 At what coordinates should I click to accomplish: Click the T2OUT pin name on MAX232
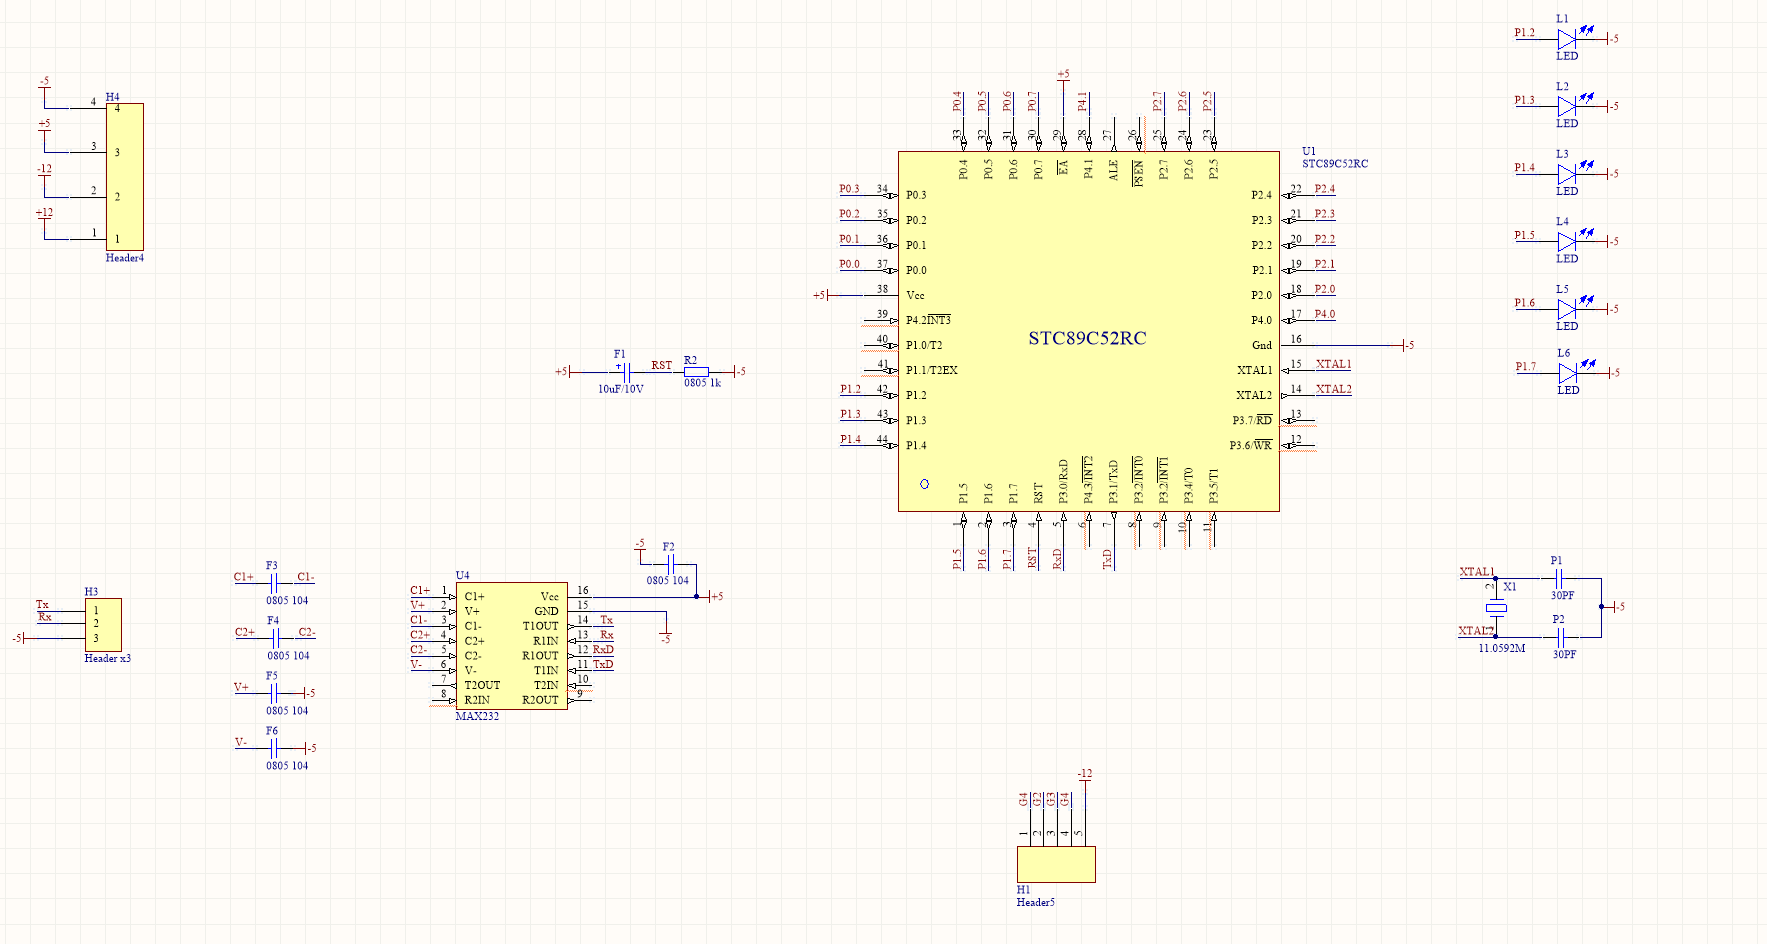point(482,686)
